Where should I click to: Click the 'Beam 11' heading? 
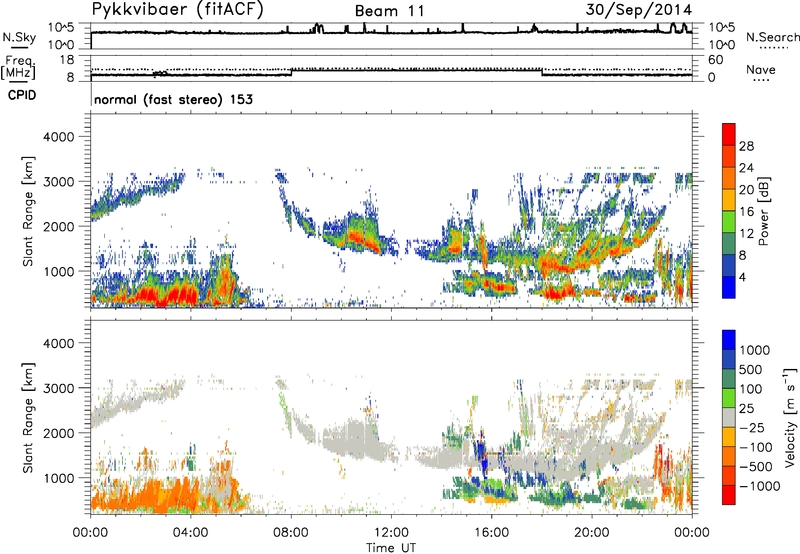click(x=389, y=11)
